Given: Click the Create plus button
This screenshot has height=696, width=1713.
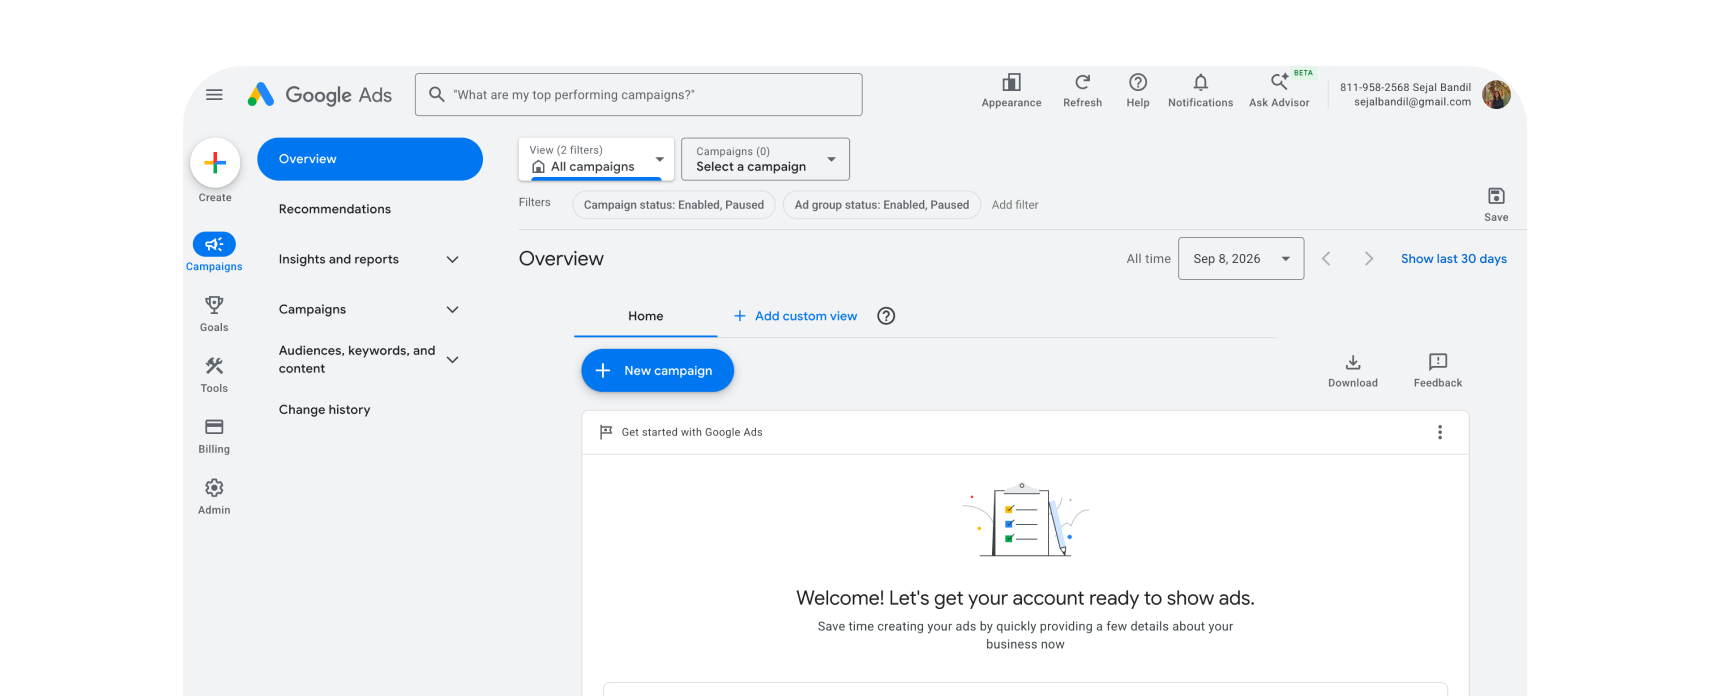Looking at the screenshot, I should click(x=215, y=163).
